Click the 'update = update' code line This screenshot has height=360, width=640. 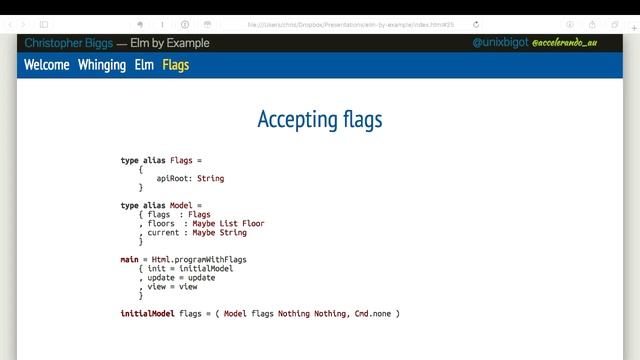point(177,278)
